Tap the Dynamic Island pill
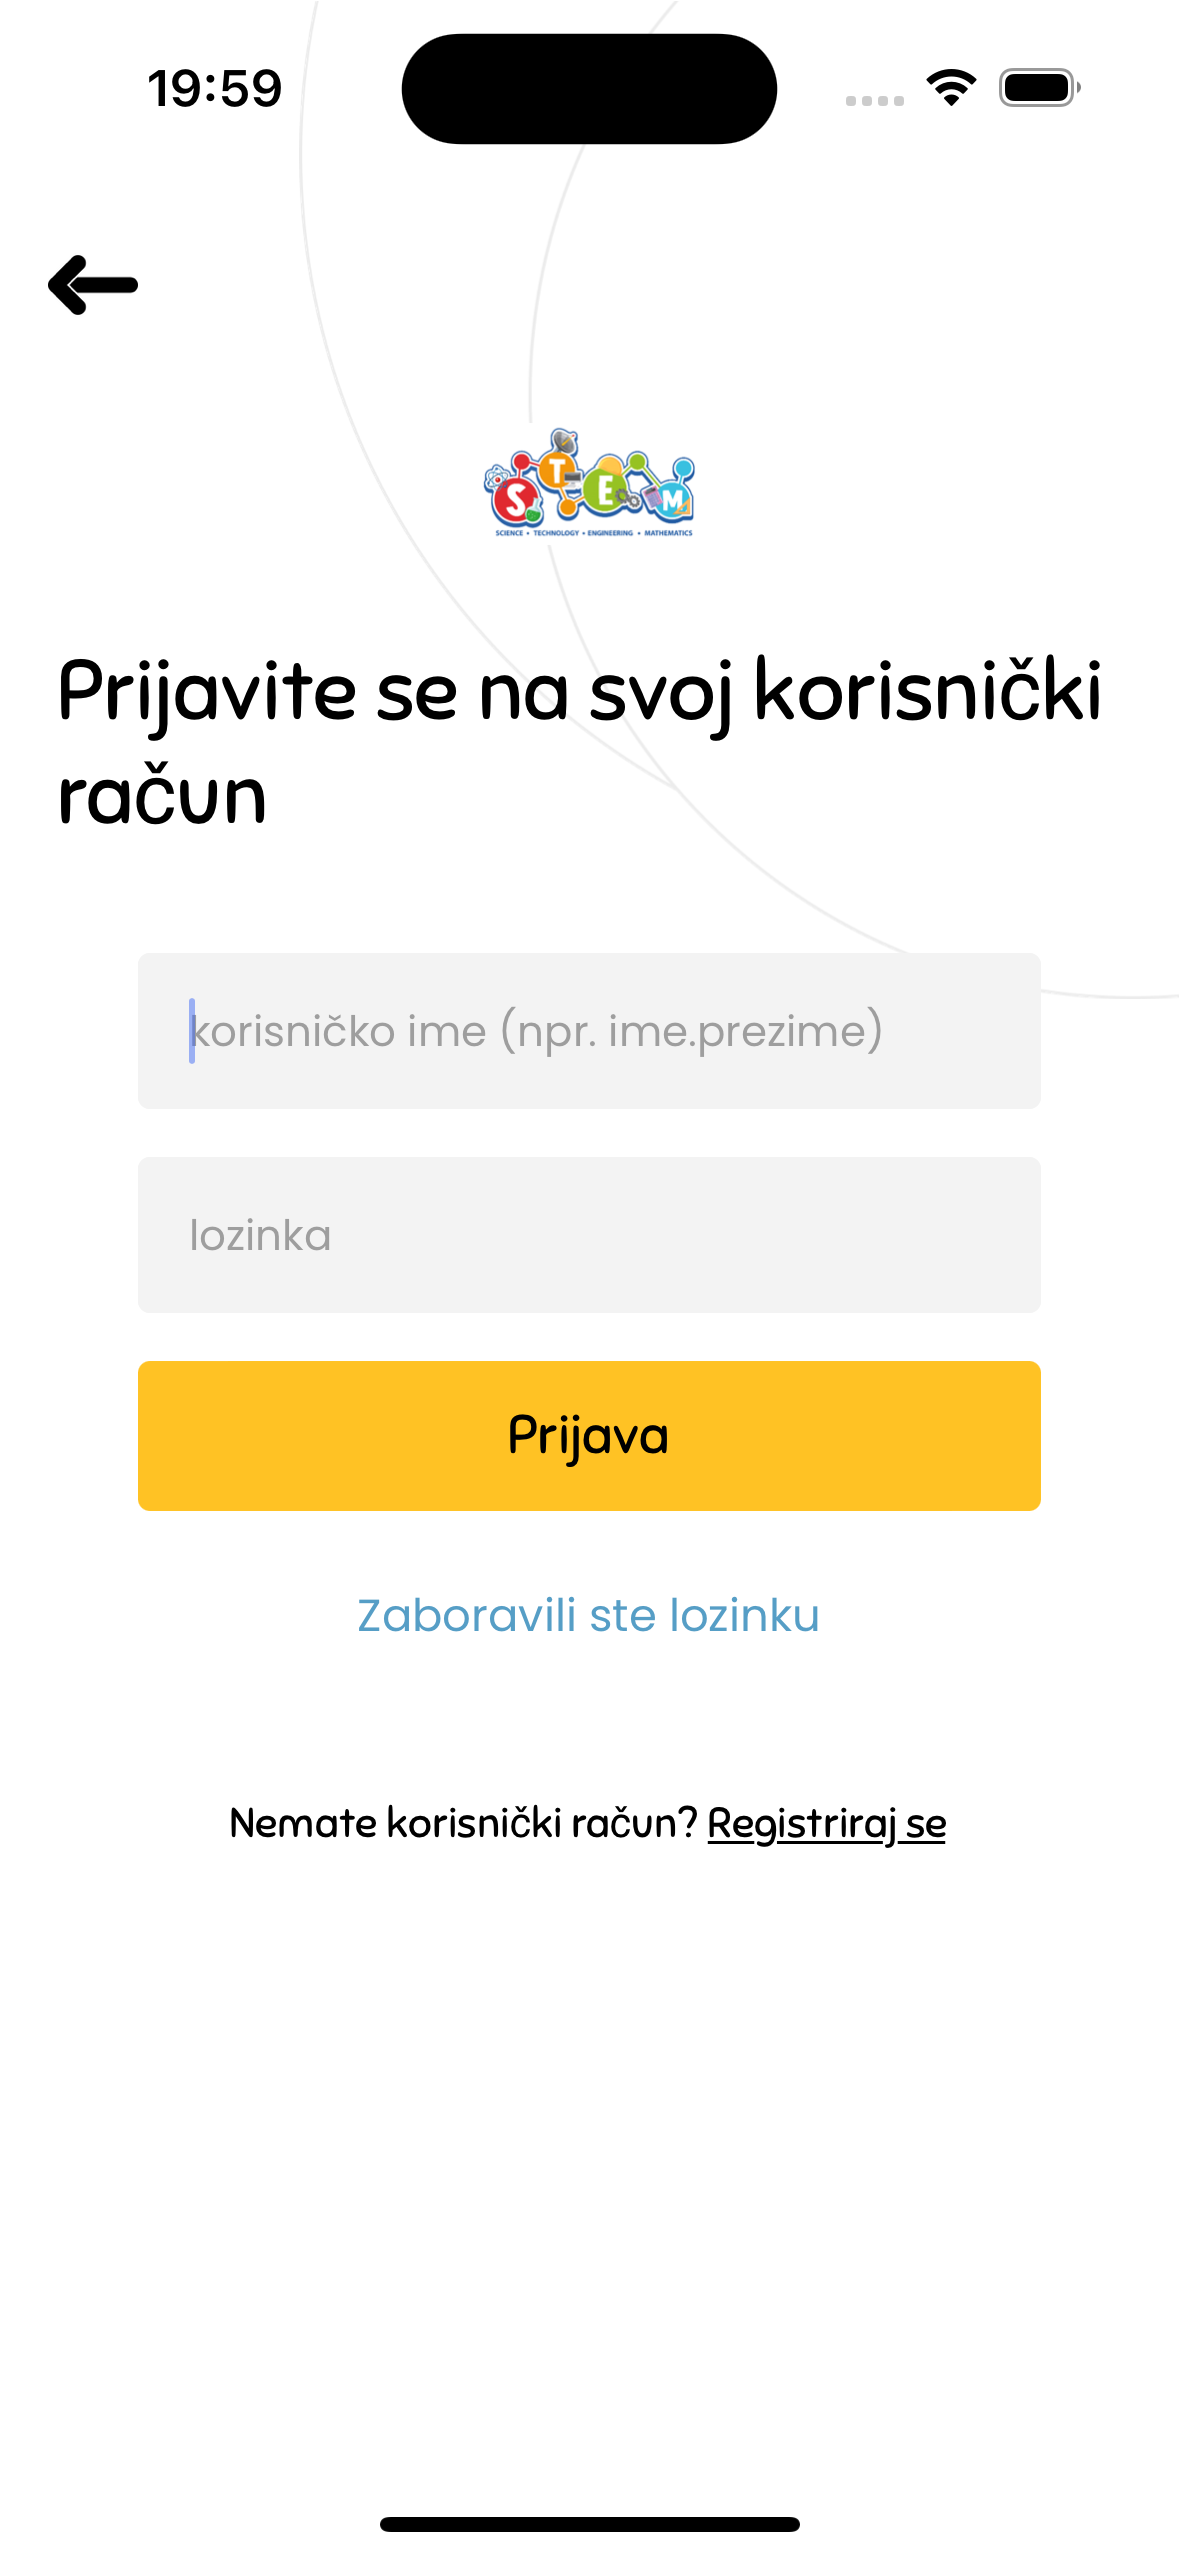This screenshot has width=1179, height=2556. [589, 88]
